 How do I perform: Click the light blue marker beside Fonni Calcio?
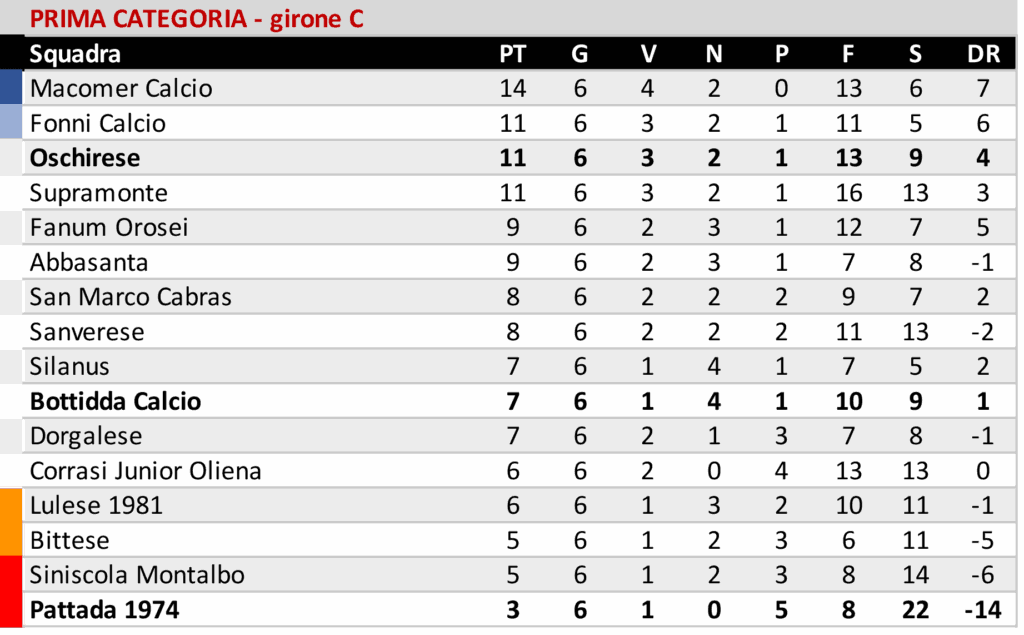coord(11,123)
